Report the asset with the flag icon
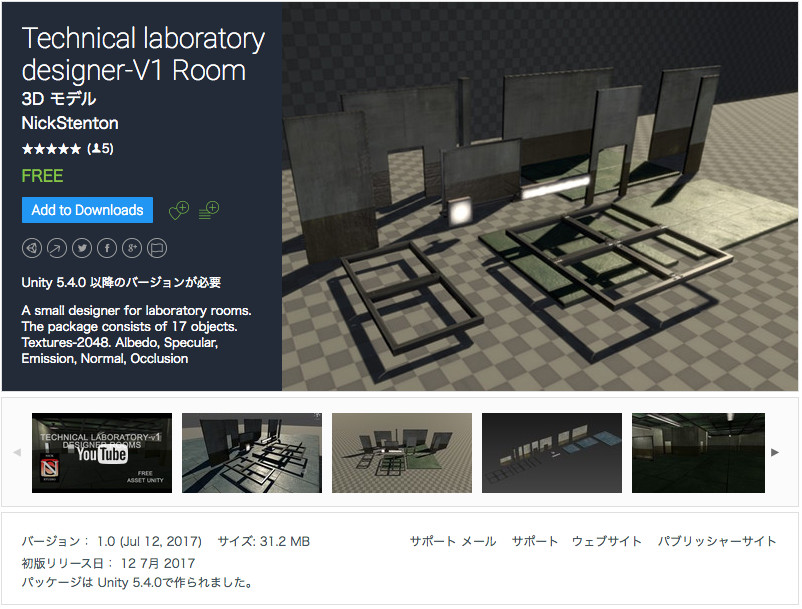 pos(157,249)
